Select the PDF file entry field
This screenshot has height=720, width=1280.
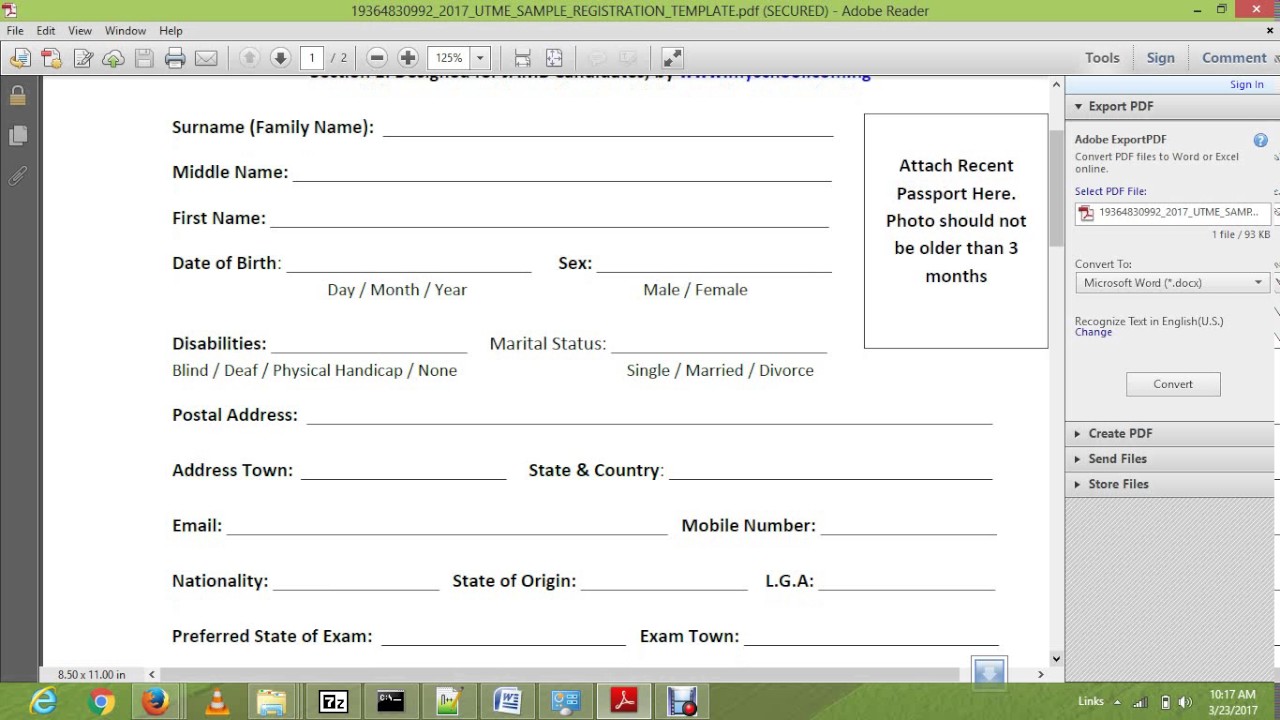pos(1172,213)
